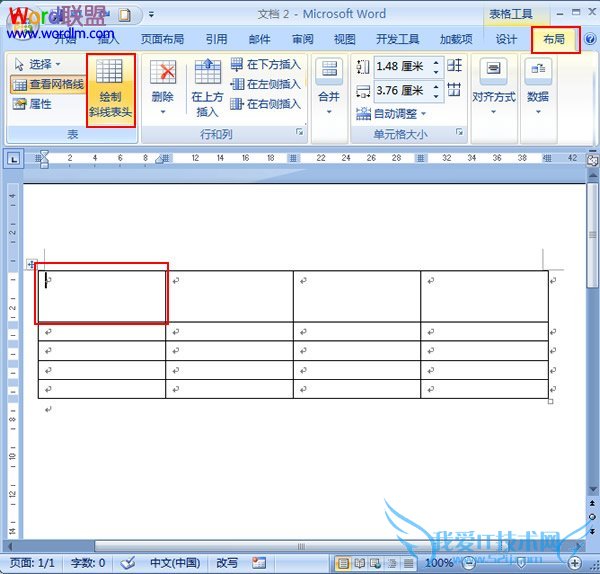Open the View (视图) tab
Viewport: 600px width, 574px height.
point(345,39)
